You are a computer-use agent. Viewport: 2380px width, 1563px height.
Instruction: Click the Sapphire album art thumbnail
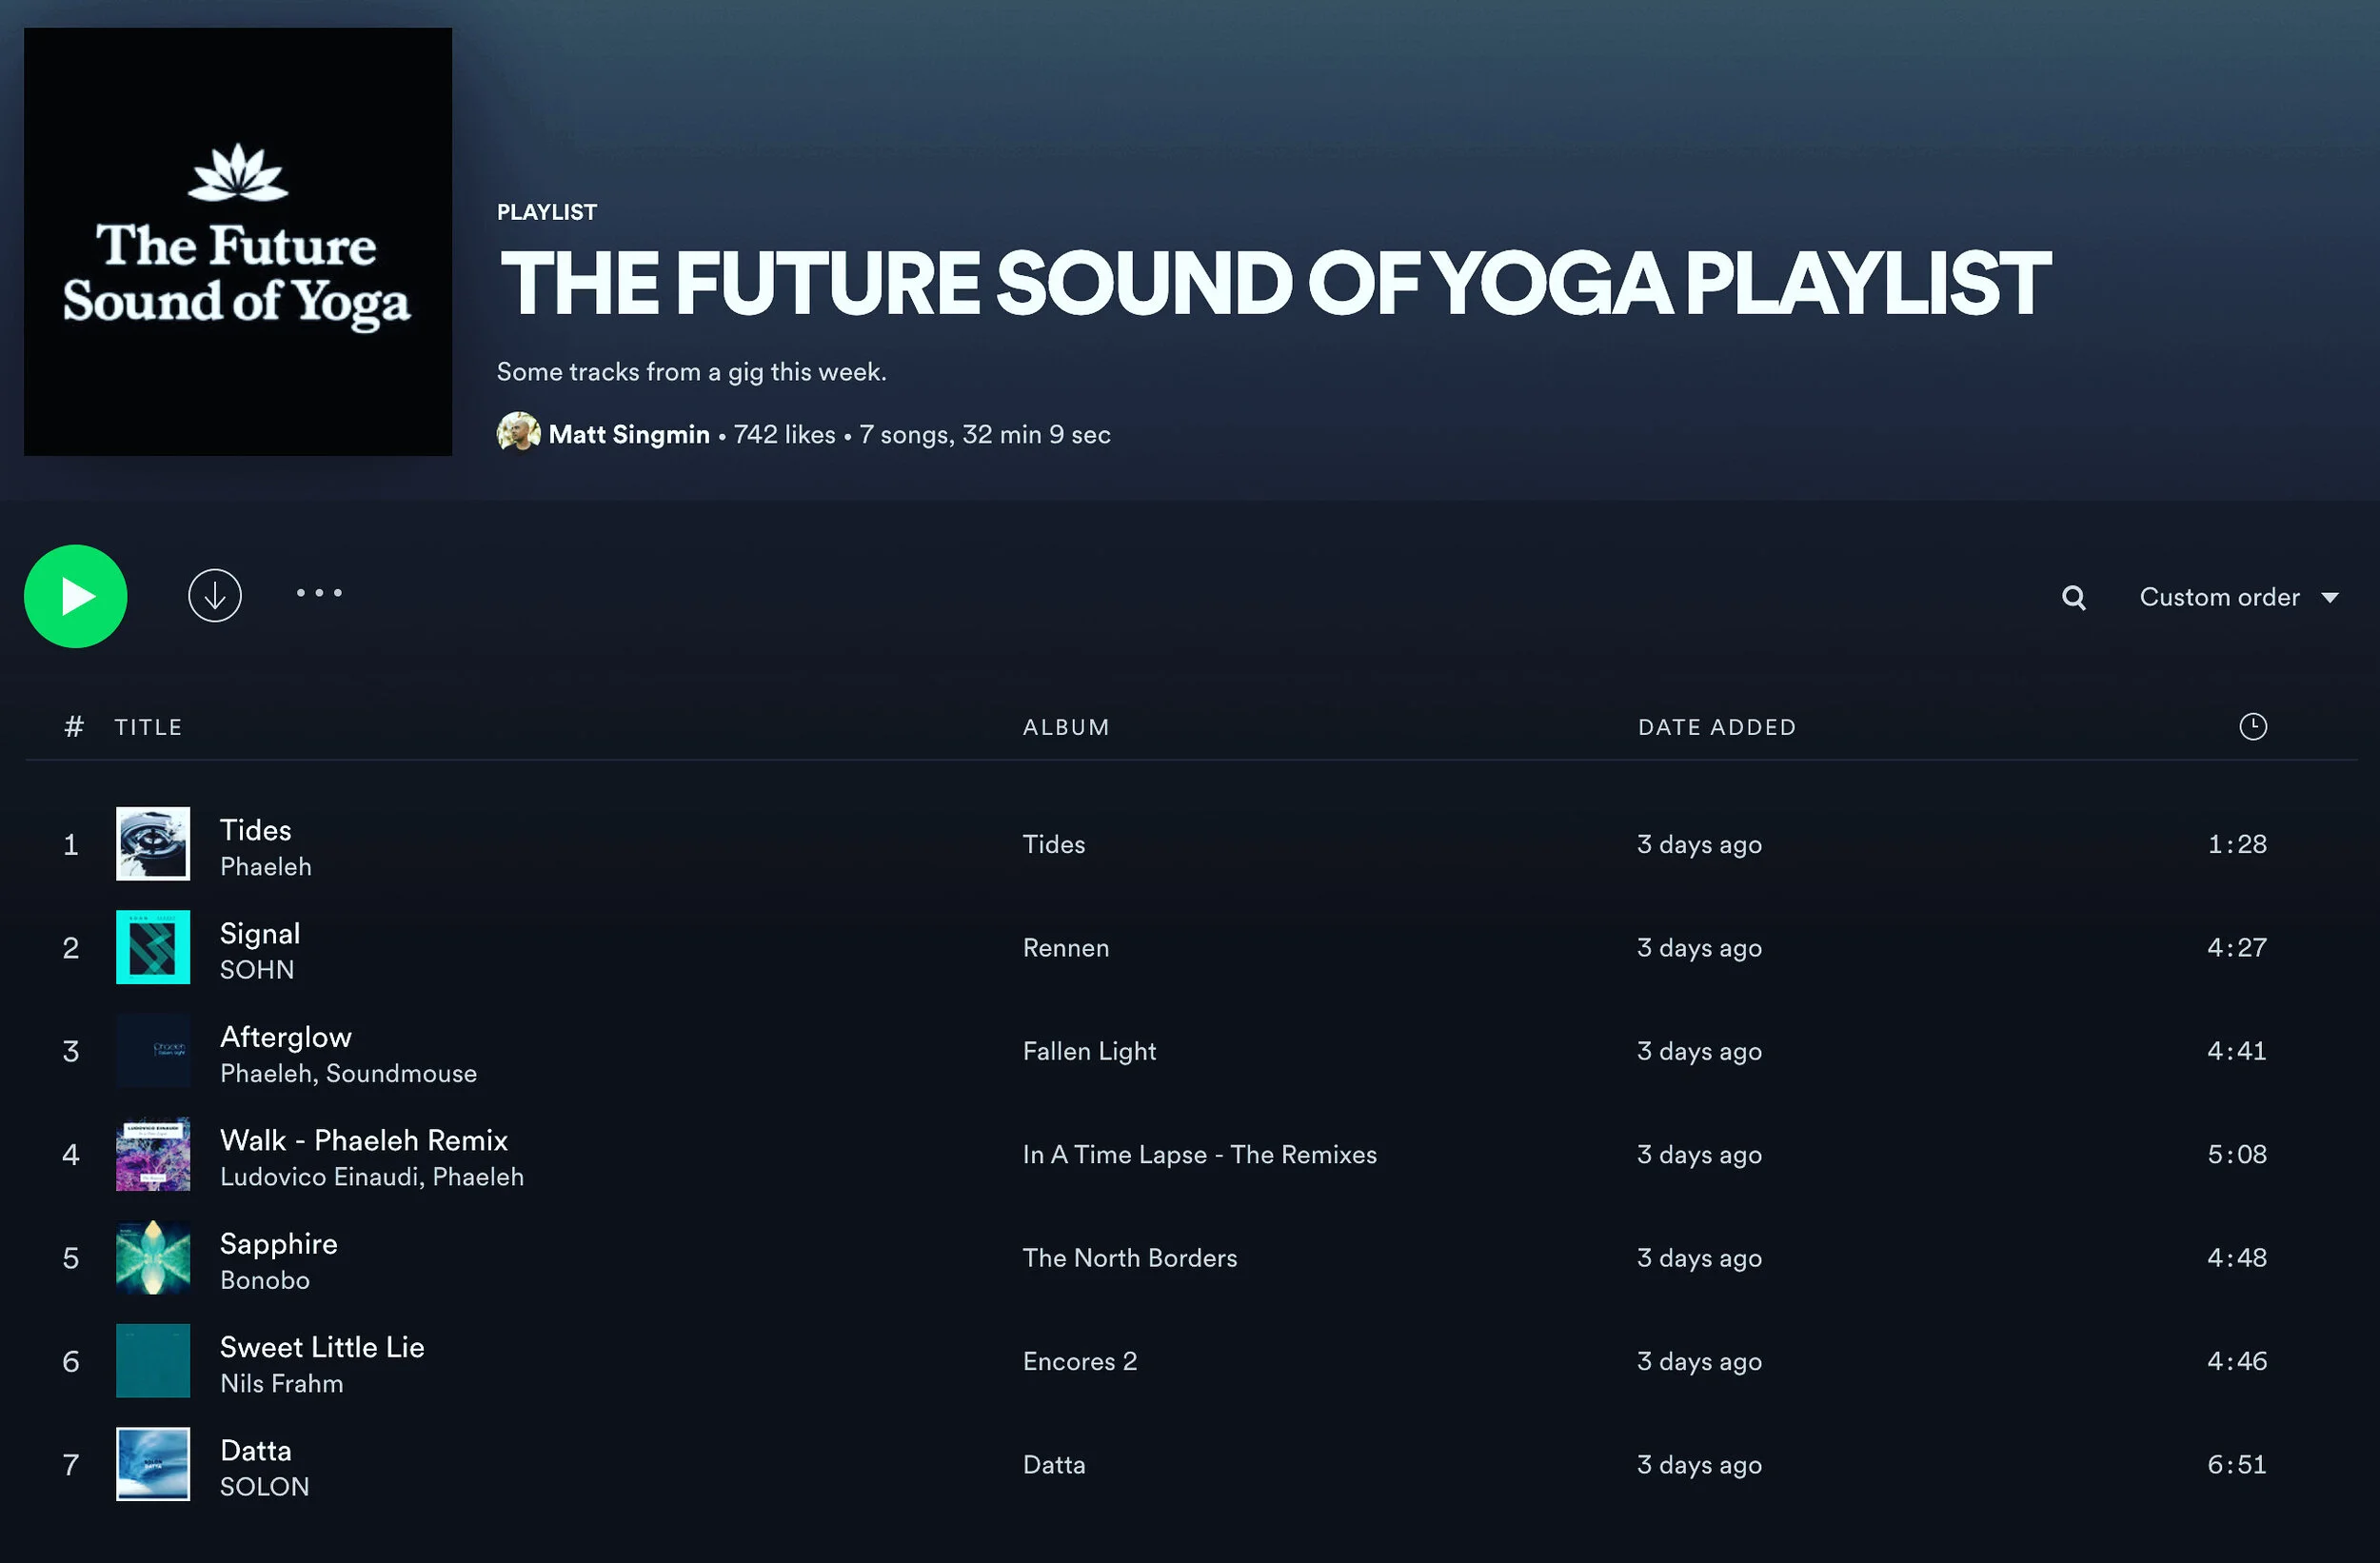click(x=153, y=1257)
